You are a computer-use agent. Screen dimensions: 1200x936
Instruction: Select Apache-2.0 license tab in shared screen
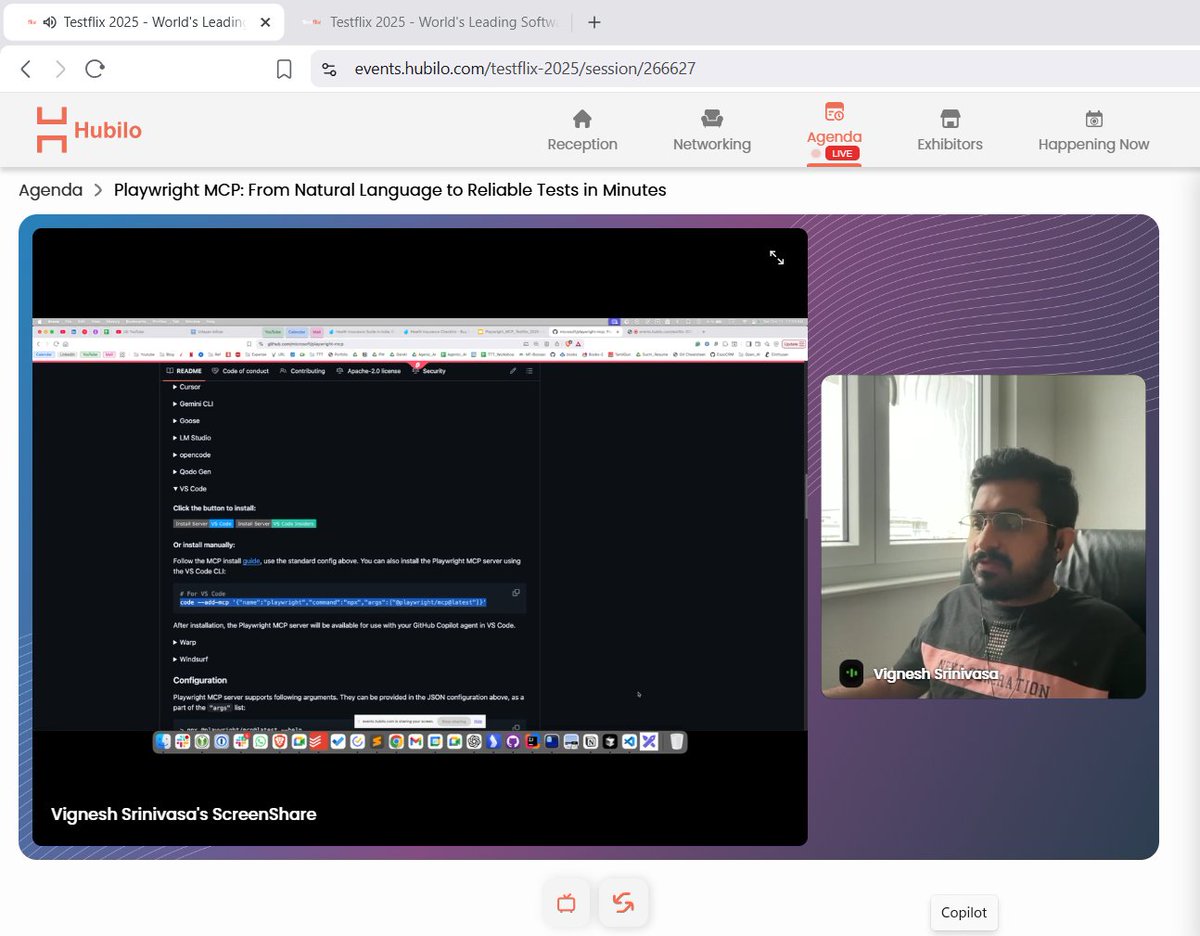click(368, 371)
